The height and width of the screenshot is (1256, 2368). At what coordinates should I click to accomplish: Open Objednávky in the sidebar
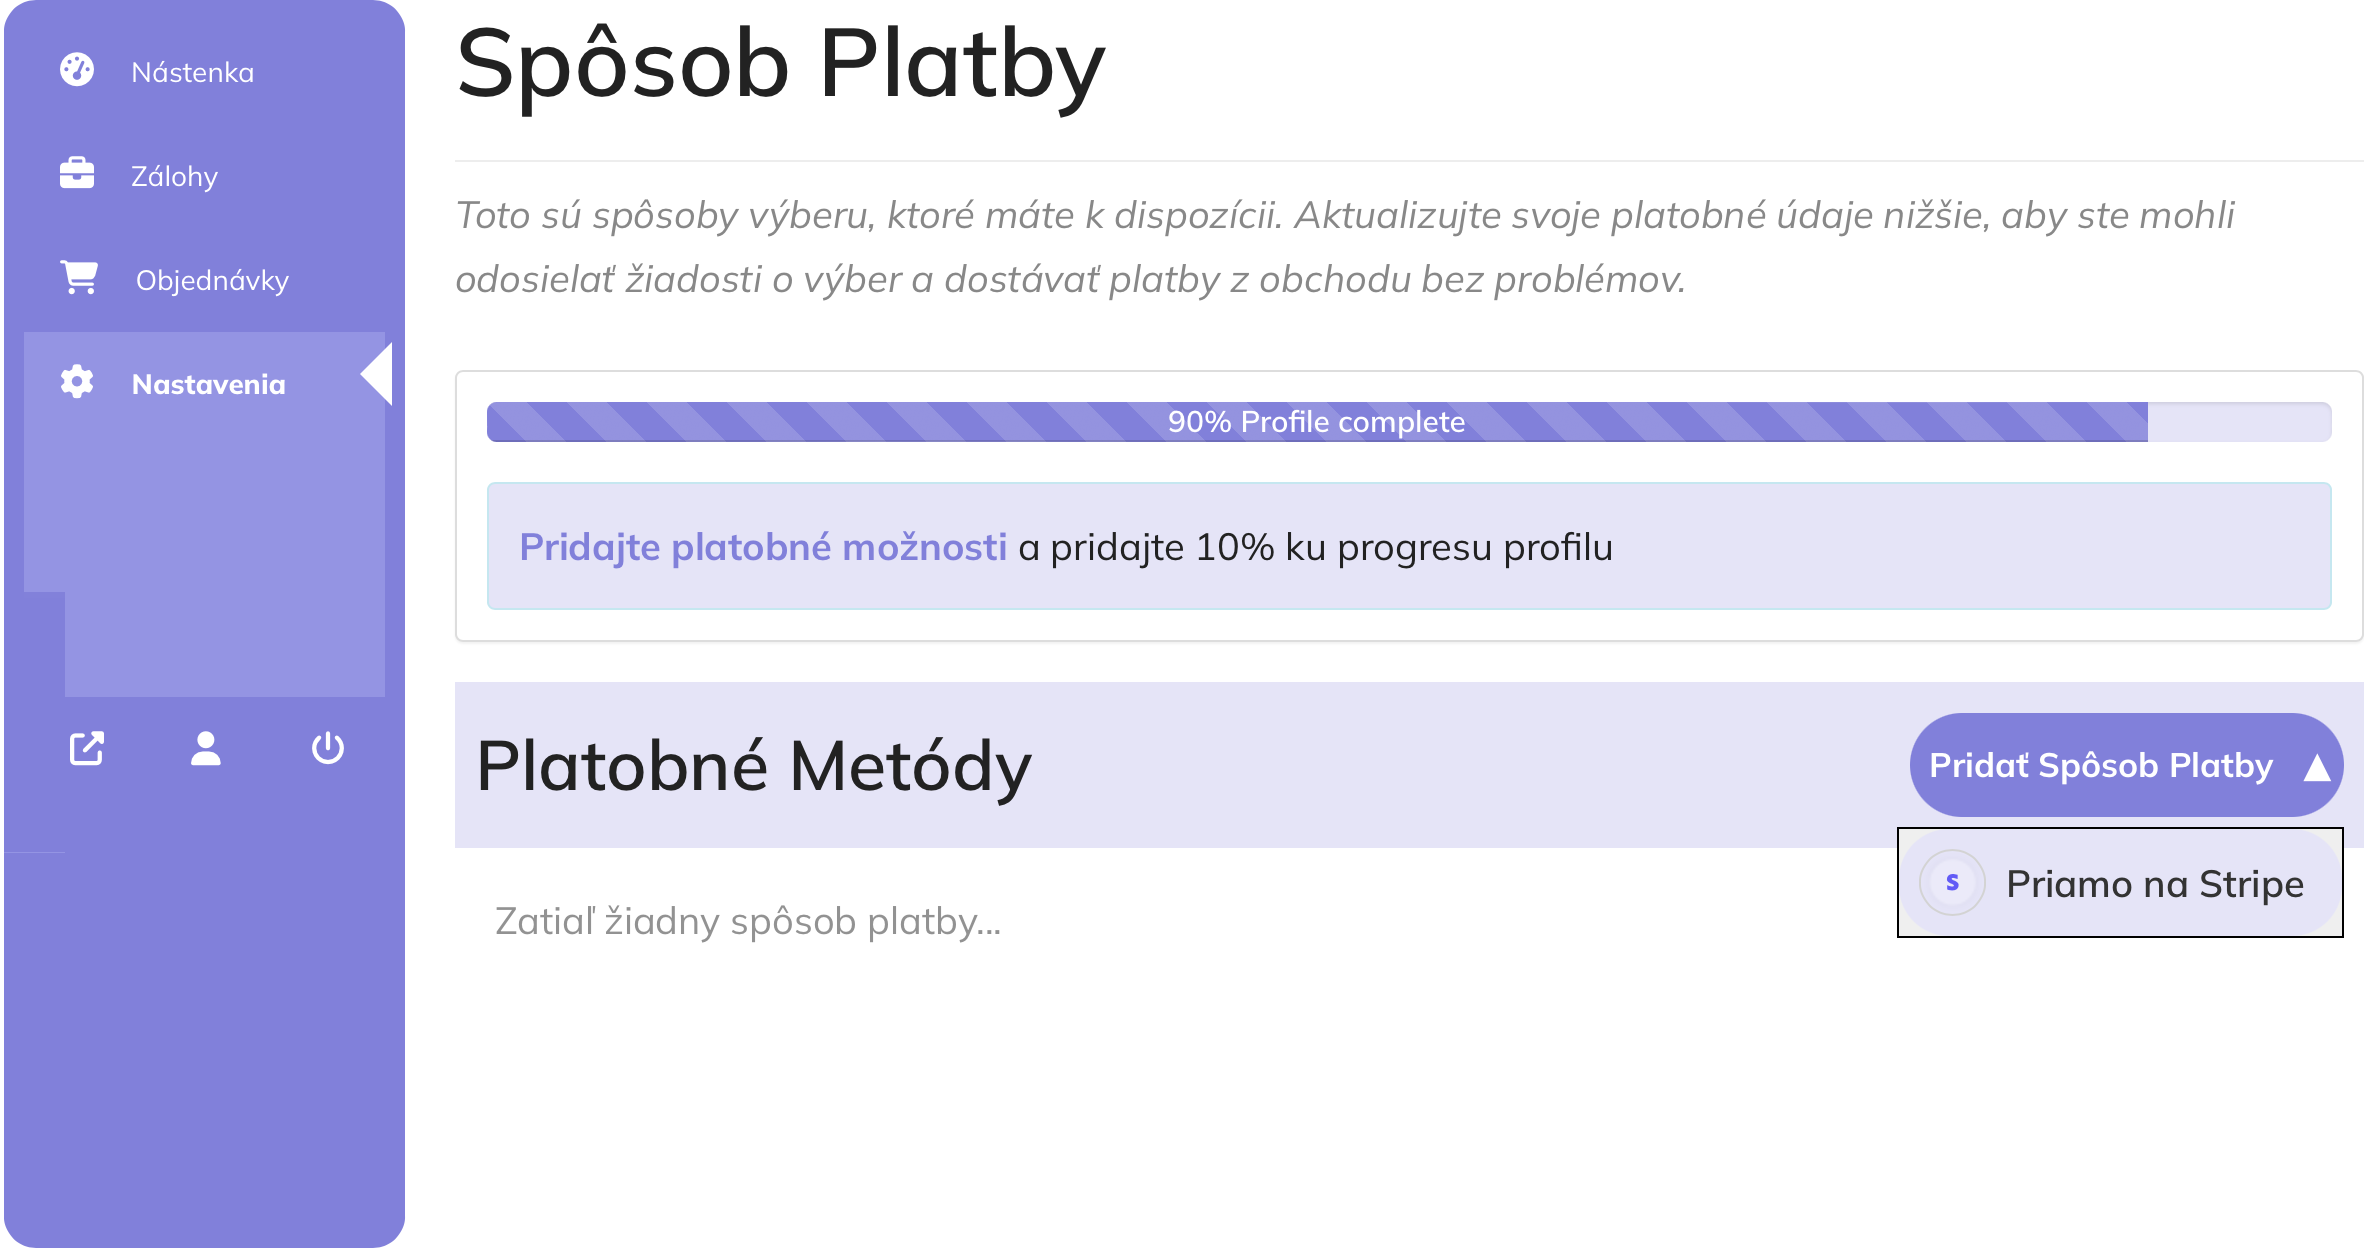point(212,281)
